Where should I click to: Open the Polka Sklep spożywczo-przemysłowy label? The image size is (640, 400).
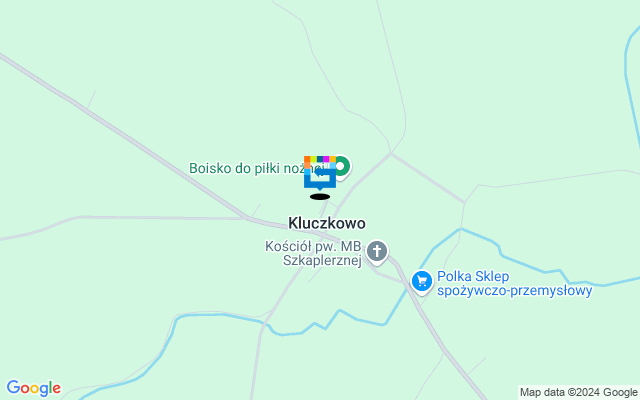coord(514,284)
